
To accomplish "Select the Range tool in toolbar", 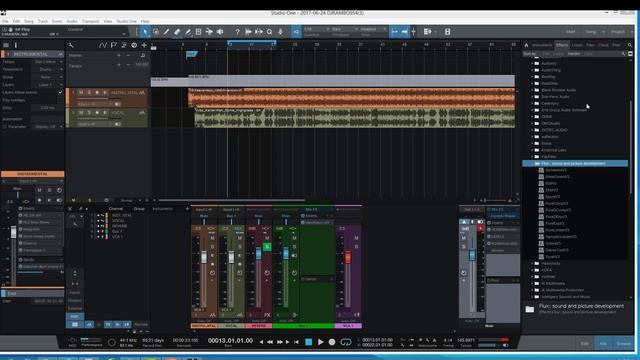I will pyautogui.click(x=156, y=31).
